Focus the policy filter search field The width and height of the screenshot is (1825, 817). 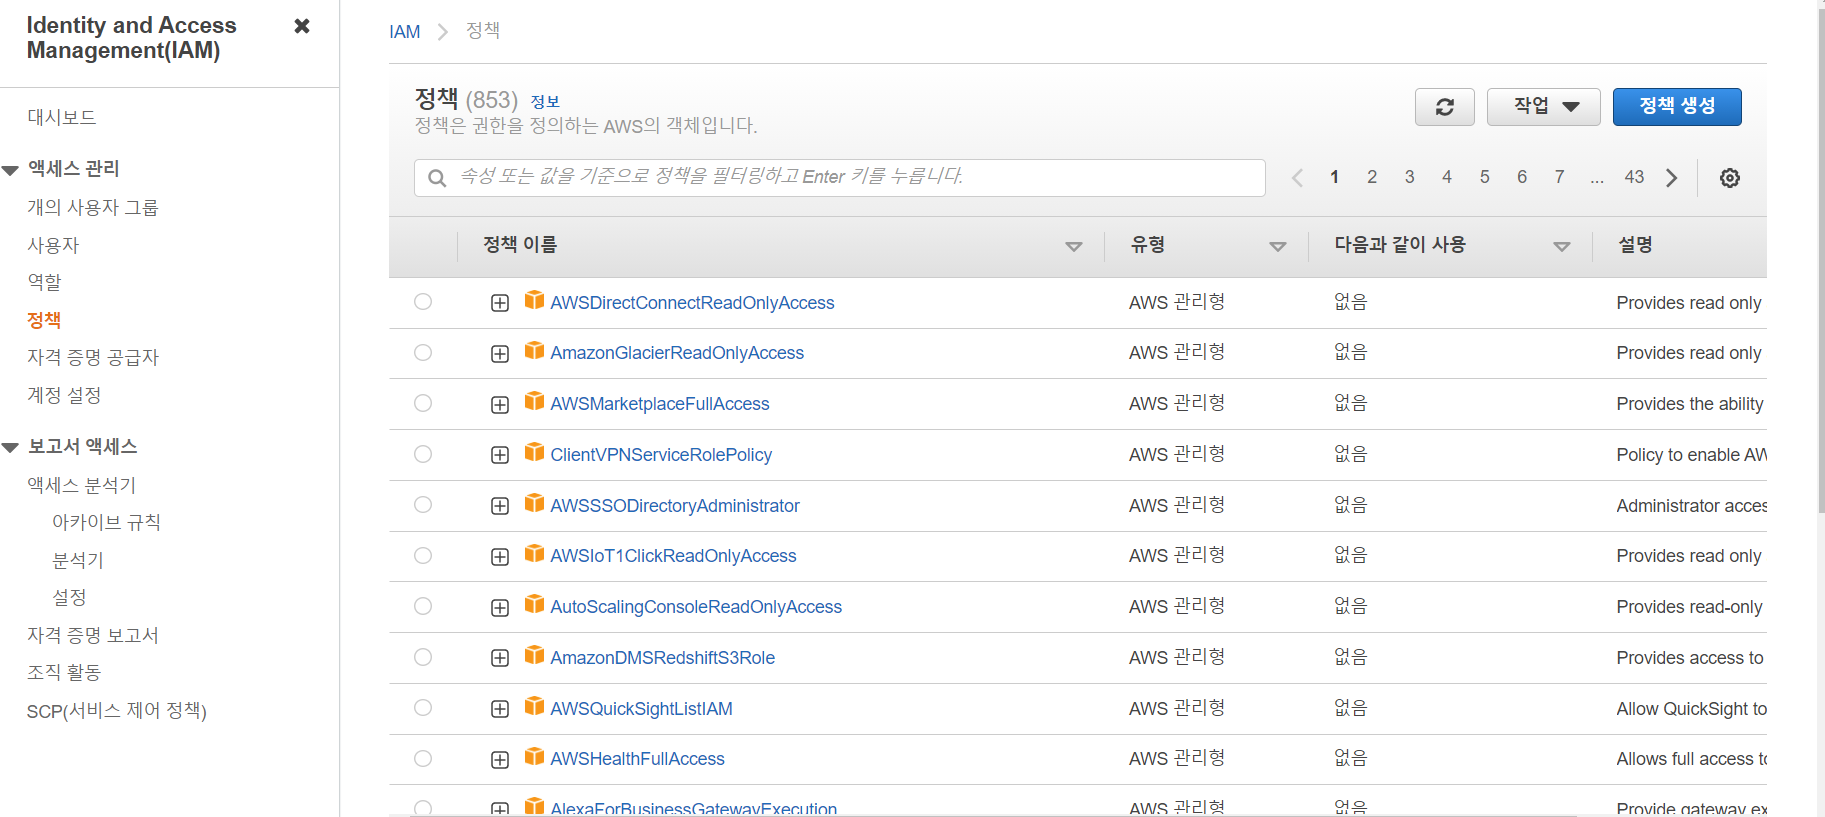(x=840, y=178)
